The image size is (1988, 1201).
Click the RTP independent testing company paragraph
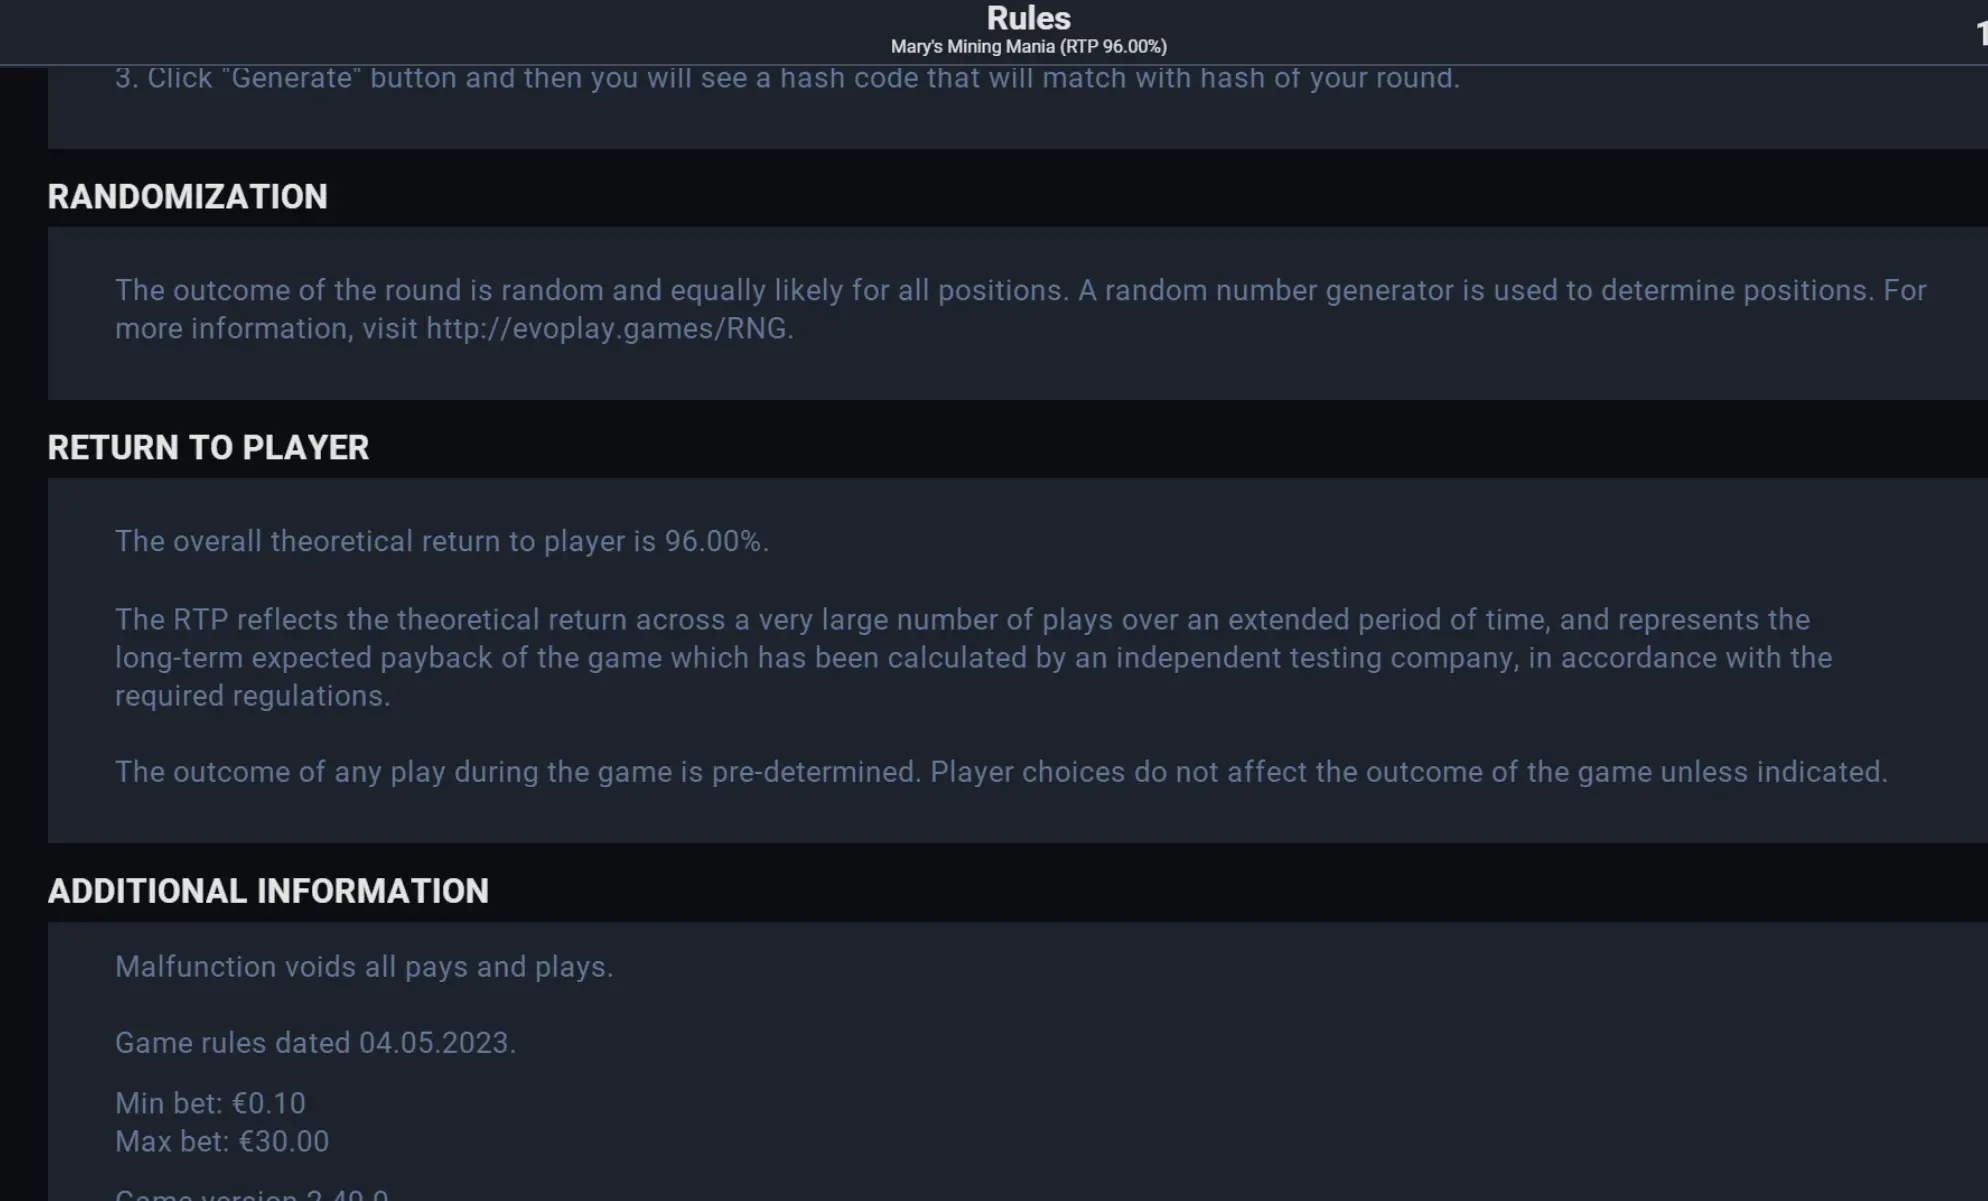[973, 657]
